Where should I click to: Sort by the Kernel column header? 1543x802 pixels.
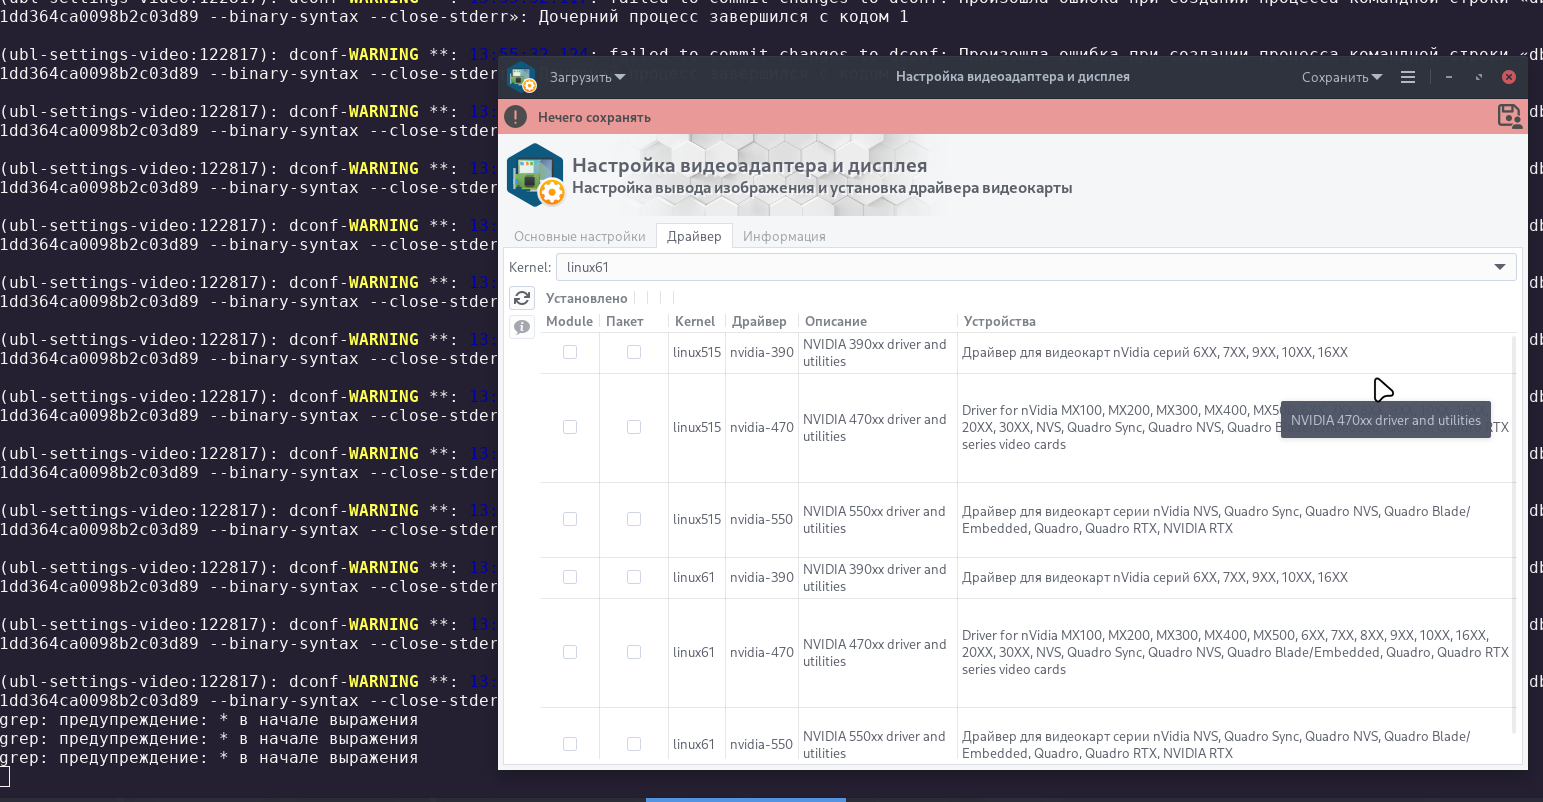click(x=695, y=321)
